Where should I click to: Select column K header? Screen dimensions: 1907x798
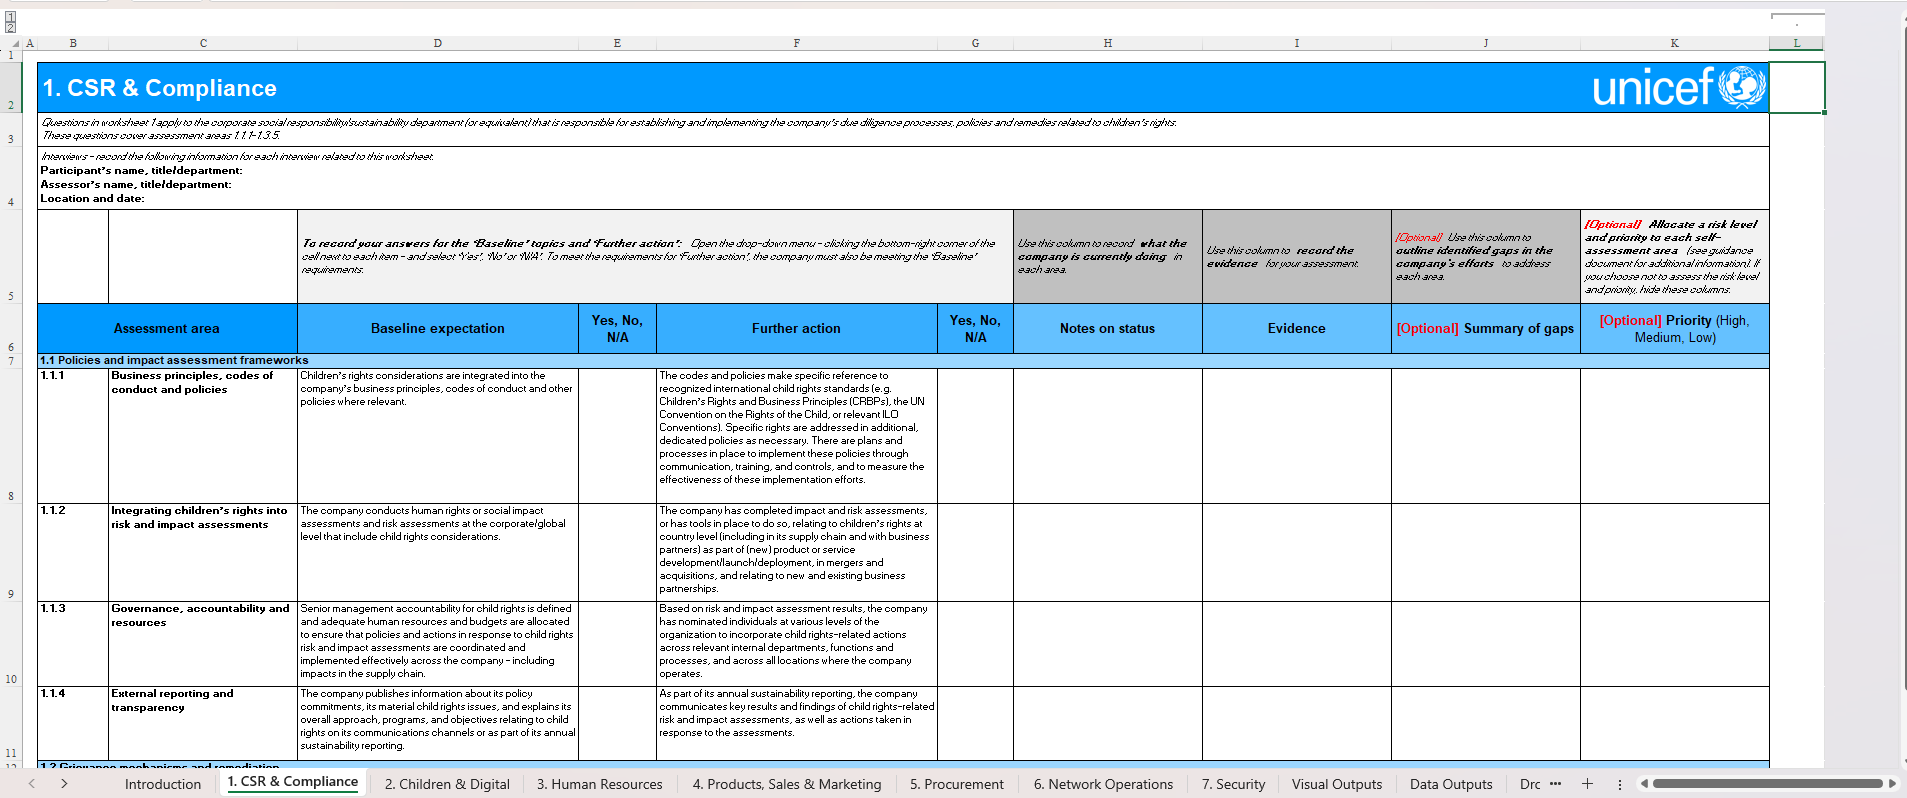1675,43
